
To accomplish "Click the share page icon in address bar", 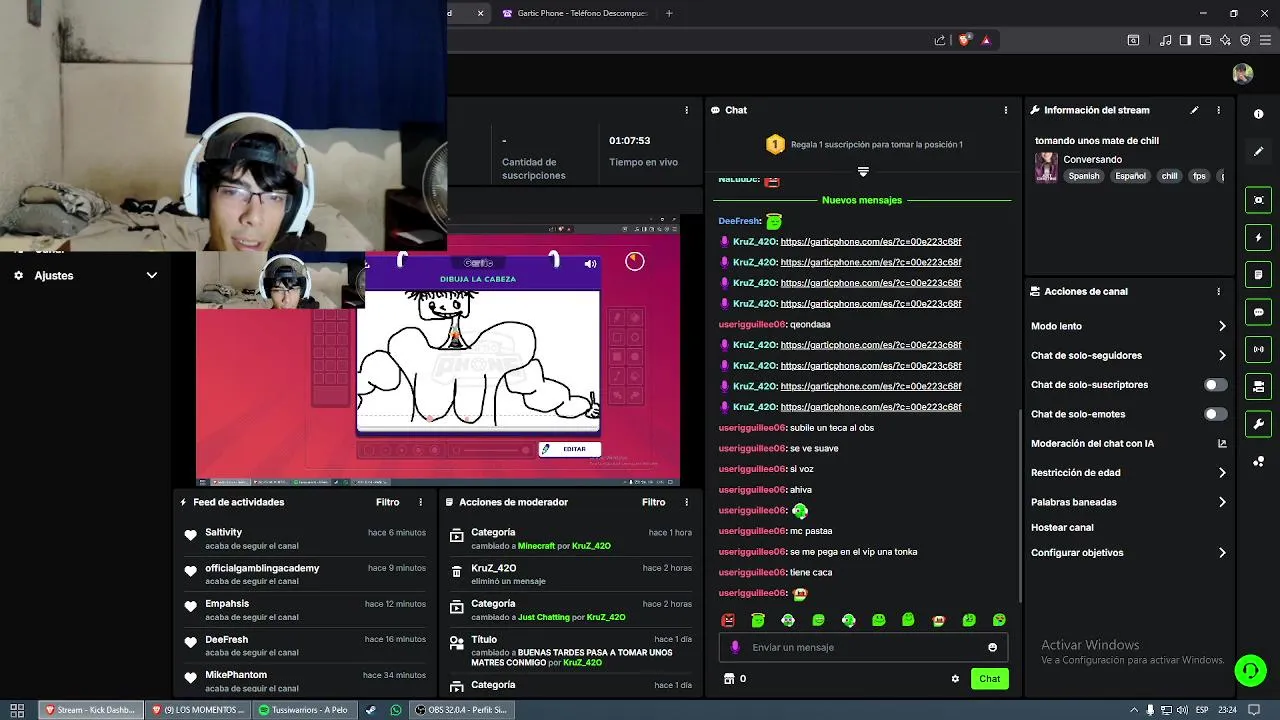I will (940, 40).
